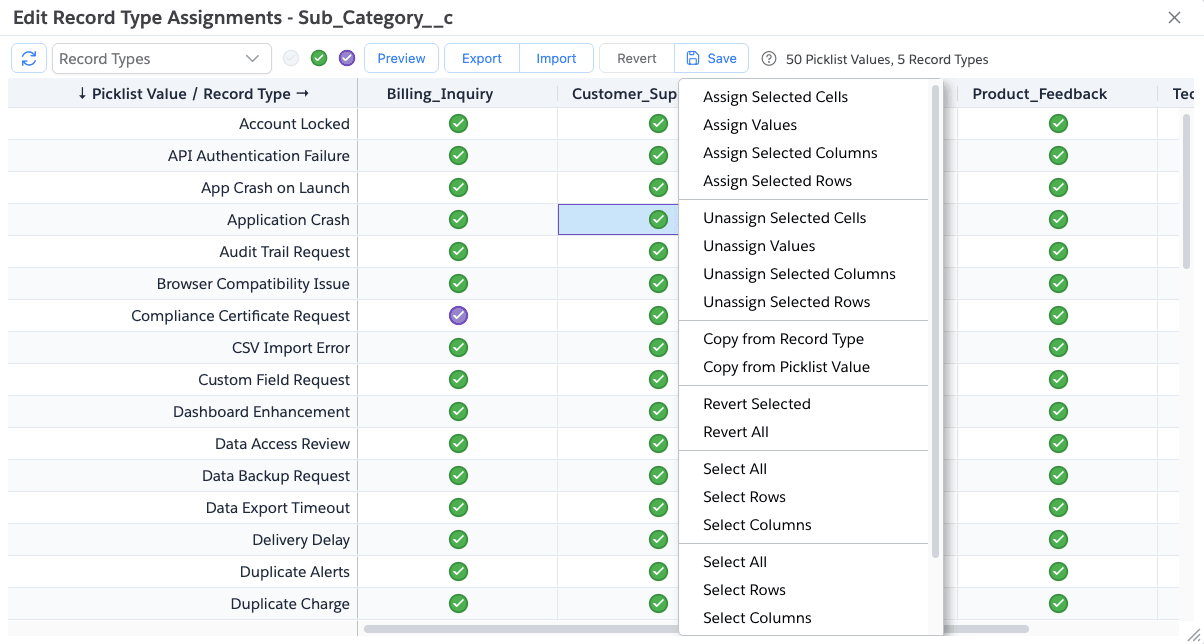Toggle Customer_Sup assignment for Duplicate Charge

coord(658,604)
